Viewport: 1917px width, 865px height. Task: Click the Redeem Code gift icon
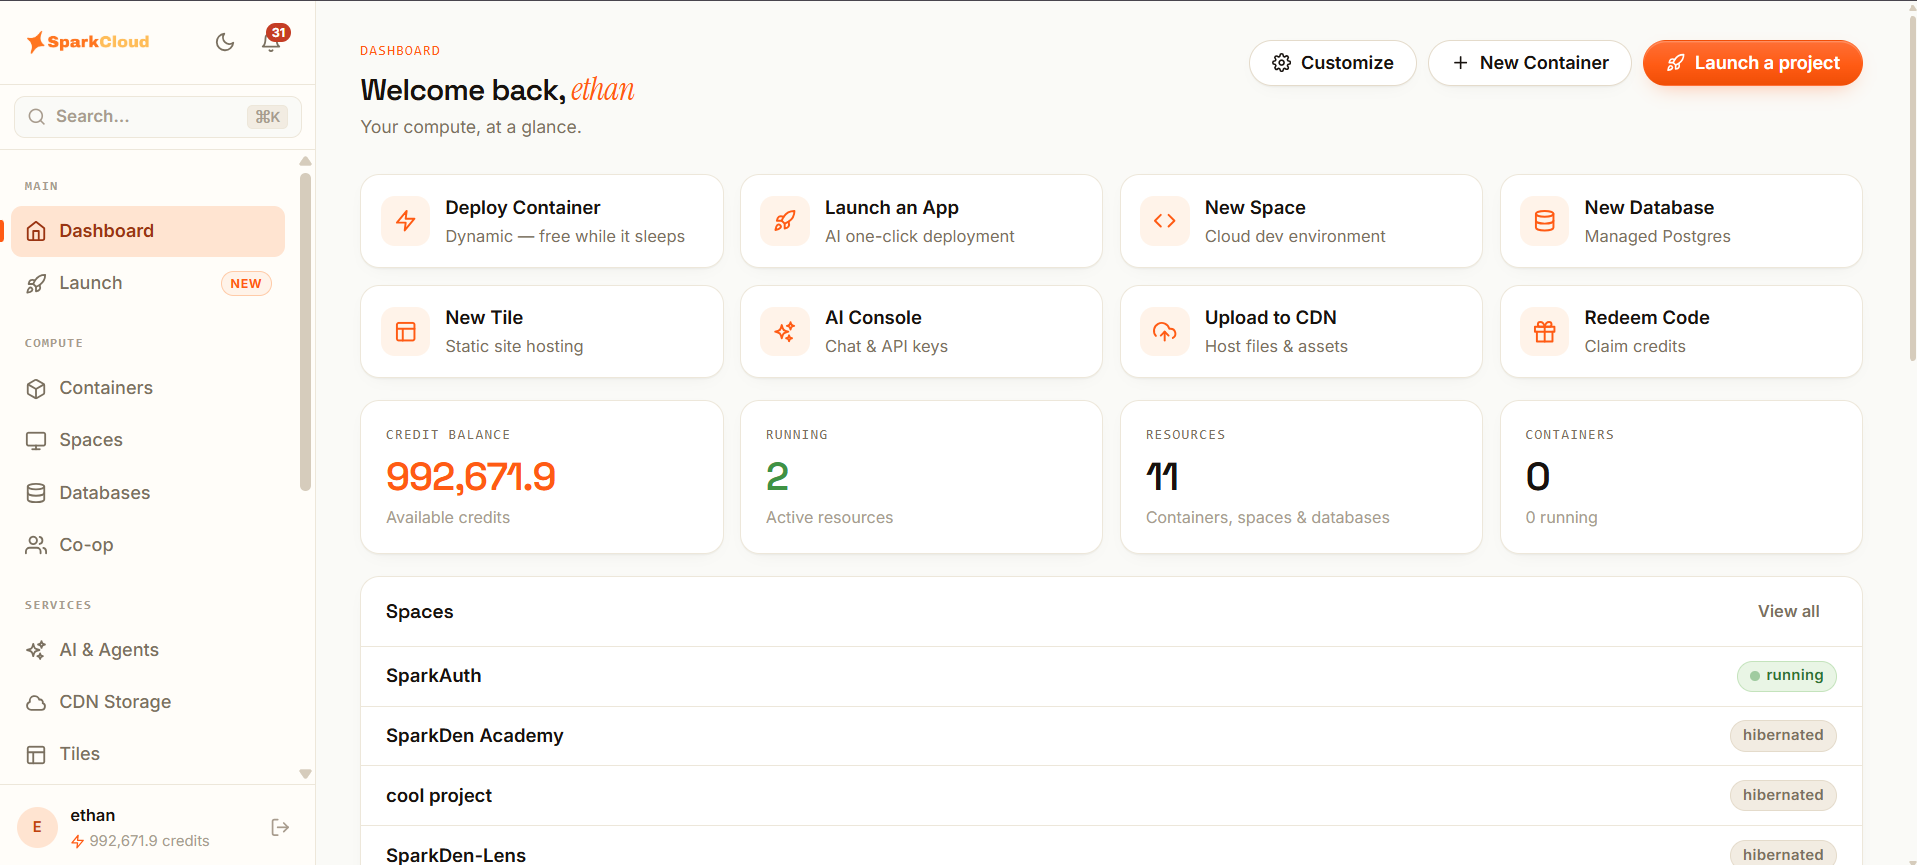point(1545,332)
